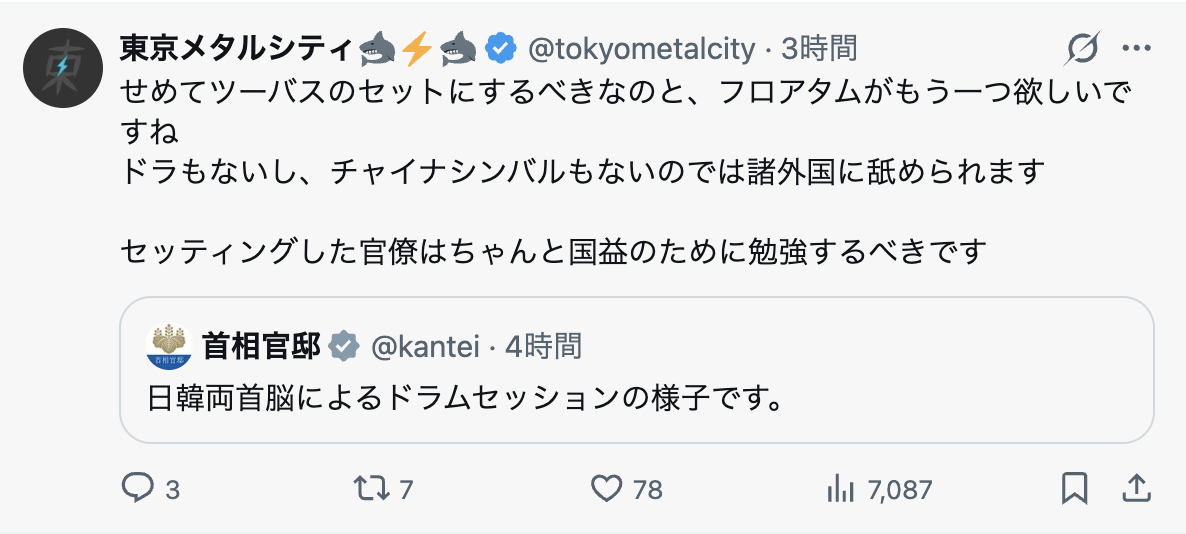This screenshot has width=1186, height=534.
Task: Click the 首相官邸 account name
Action: [x=261, y=346]
